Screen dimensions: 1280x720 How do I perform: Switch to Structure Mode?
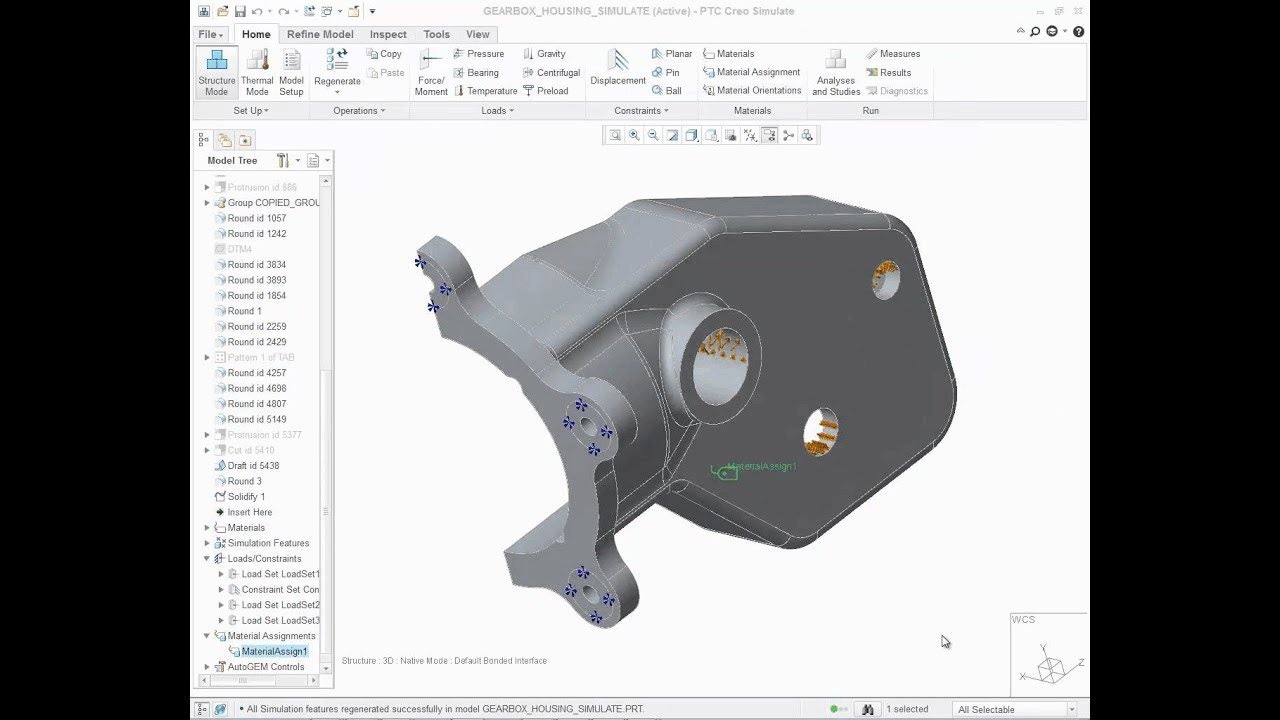[216, 72]
